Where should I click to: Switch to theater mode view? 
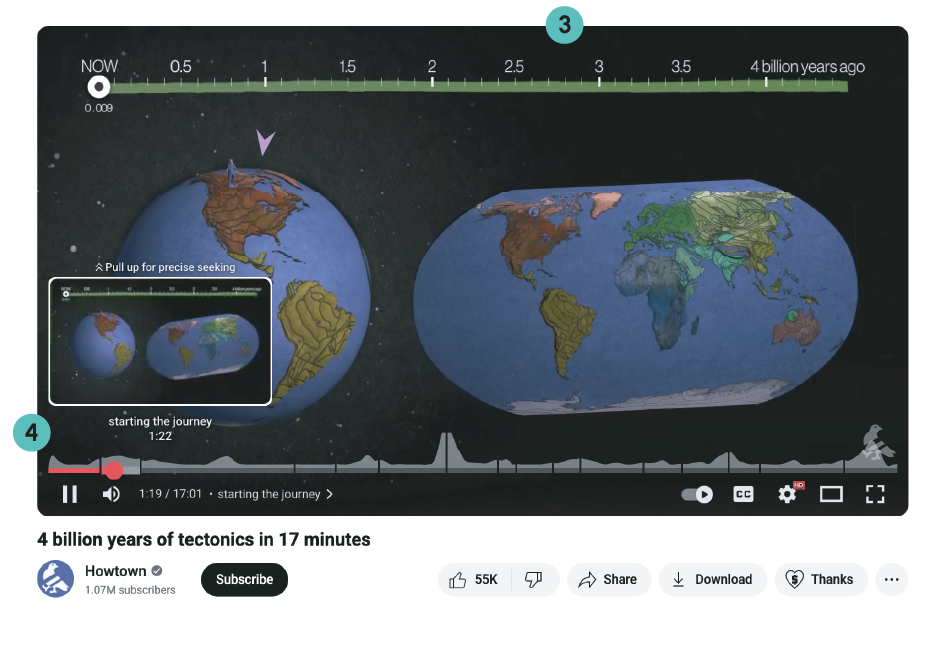coord(831,494)
